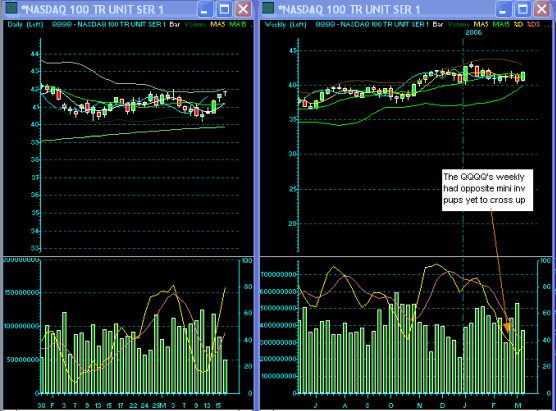
Task: Close the weekly chart window
Action: (542, 9)
